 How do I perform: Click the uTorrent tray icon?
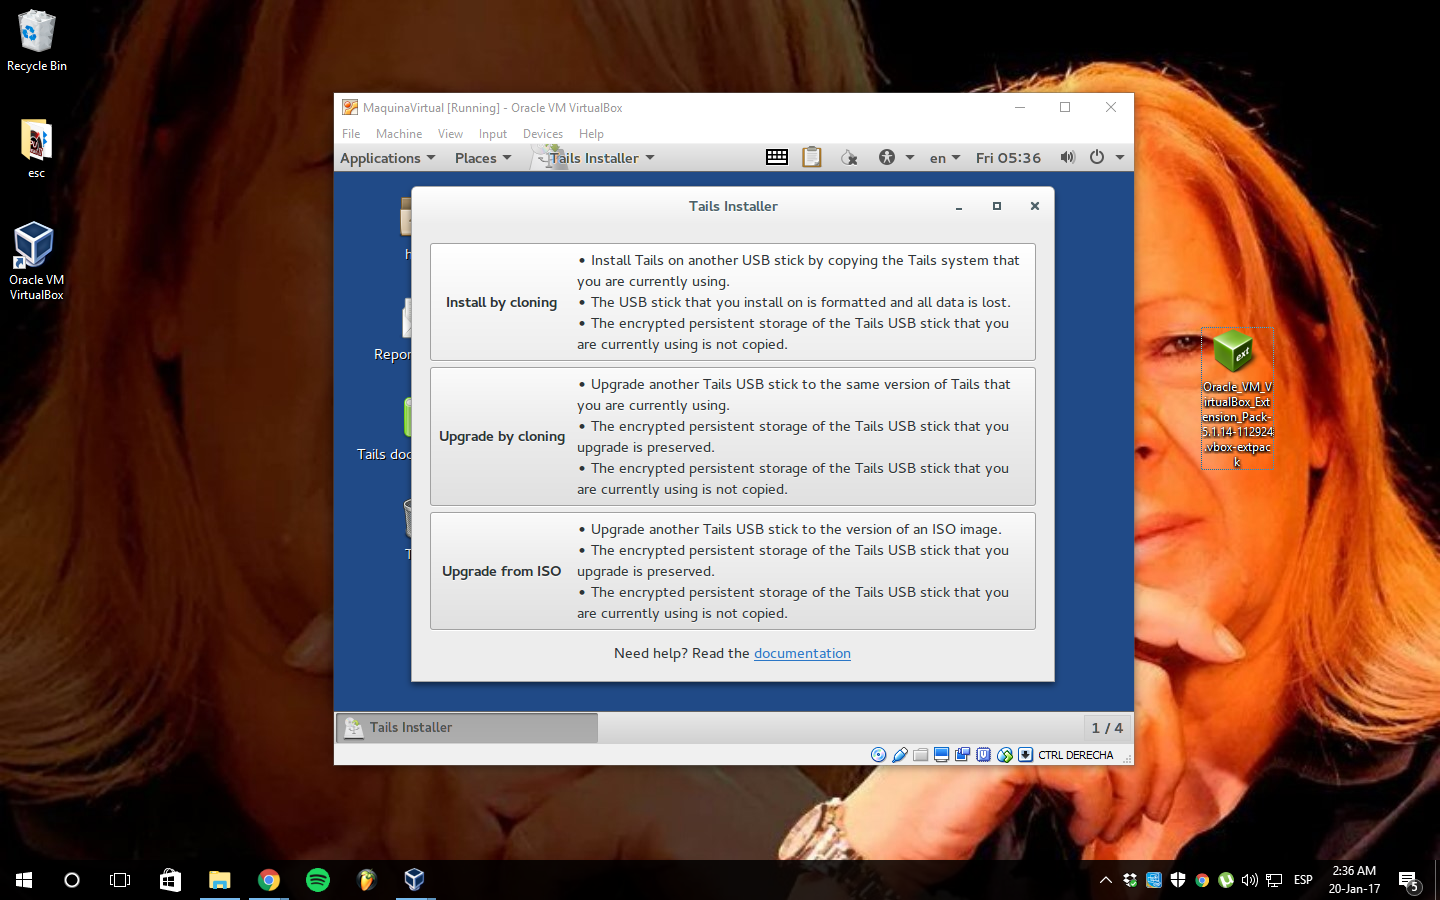point(1226,880)
